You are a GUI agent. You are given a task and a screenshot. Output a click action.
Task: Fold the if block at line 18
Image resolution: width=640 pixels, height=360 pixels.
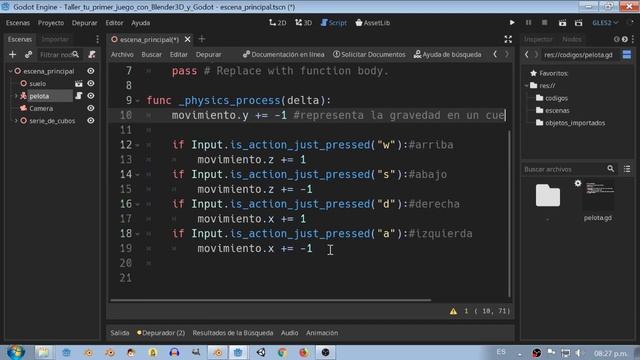coord(138,234)
